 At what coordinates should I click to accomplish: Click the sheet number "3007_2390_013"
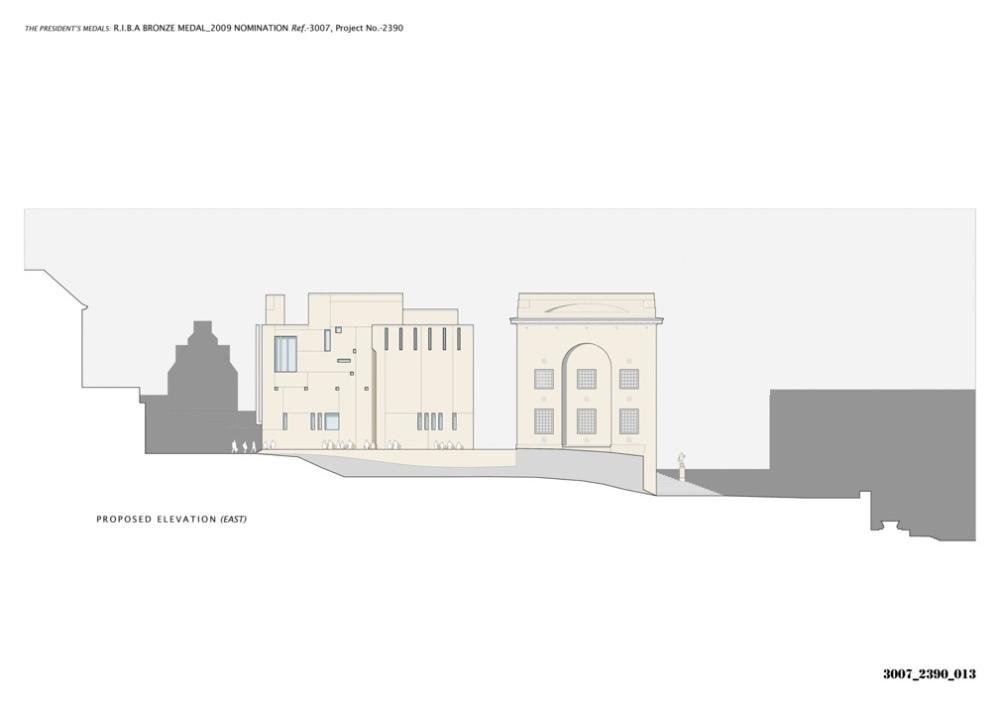(x=929, y=674)
